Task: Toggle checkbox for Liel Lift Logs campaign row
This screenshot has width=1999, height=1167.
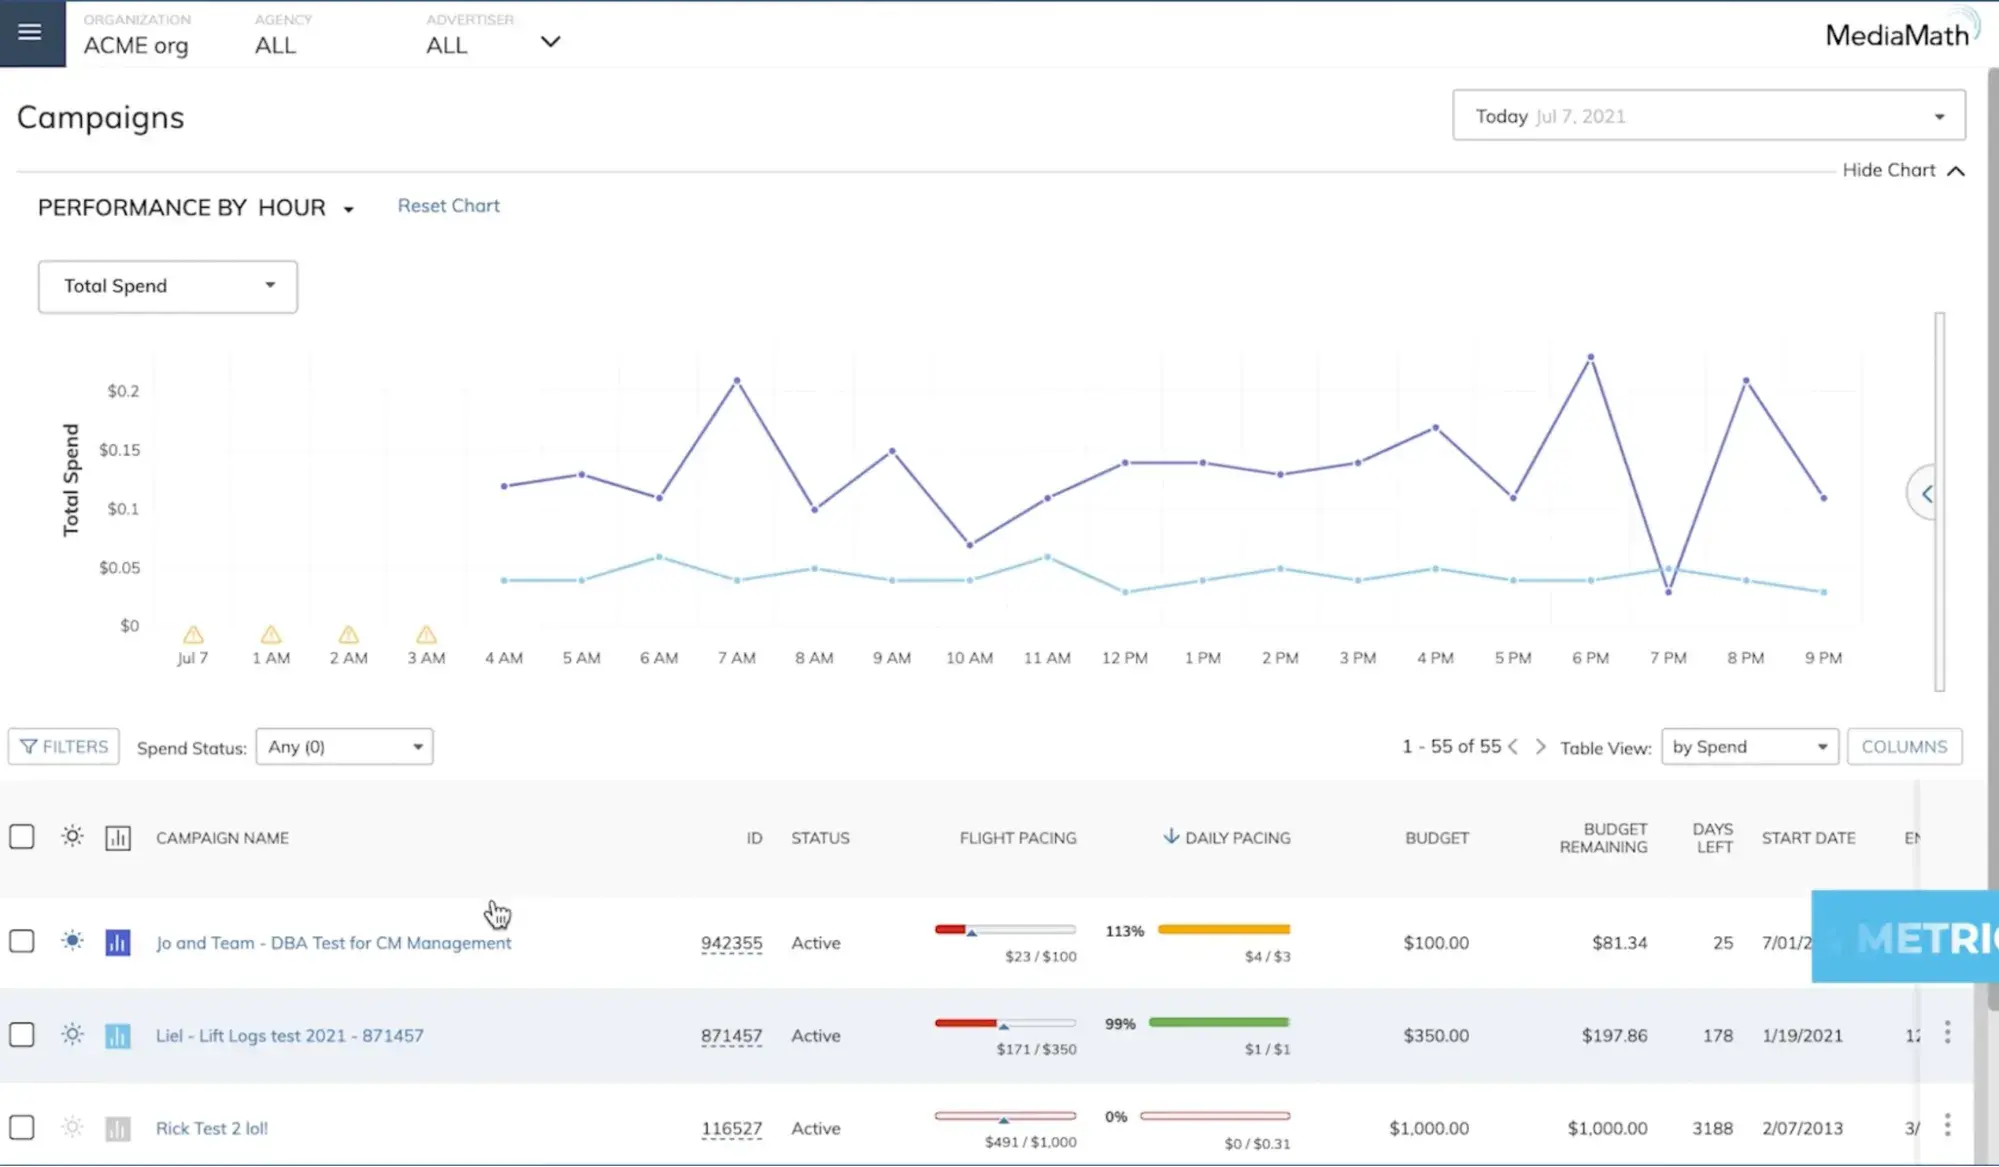Action: coord(21,1035)
